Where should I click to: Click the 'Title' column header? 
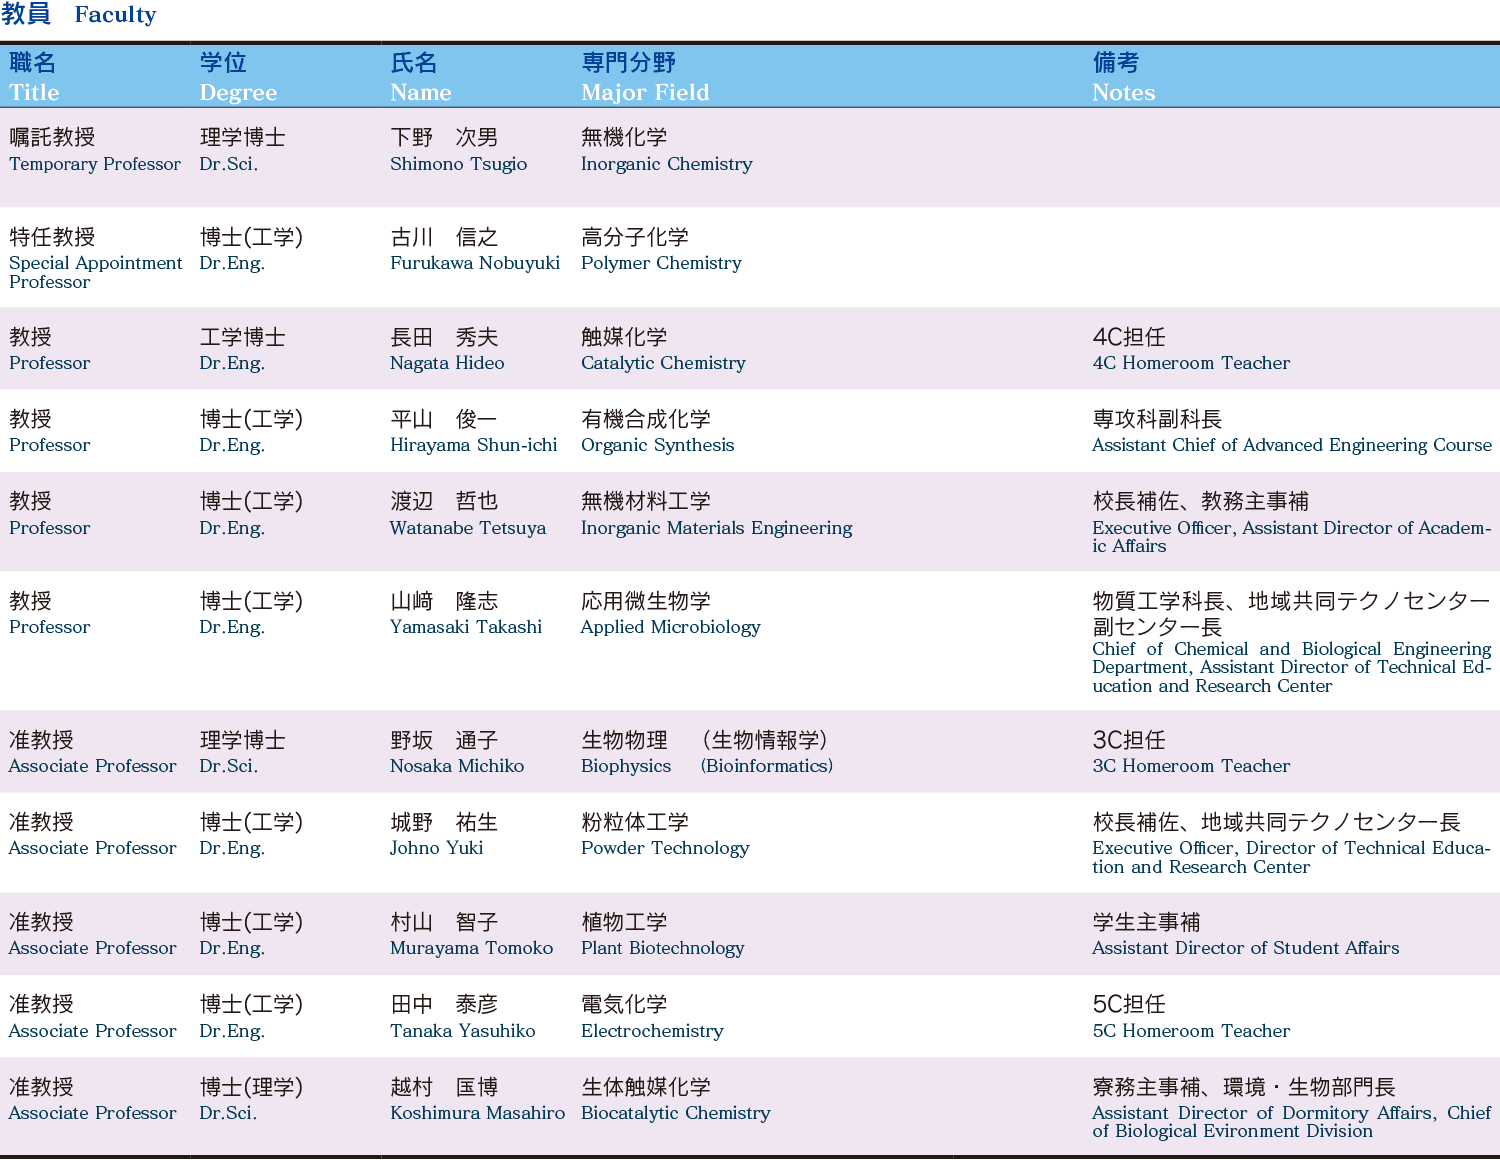point(34,92)
